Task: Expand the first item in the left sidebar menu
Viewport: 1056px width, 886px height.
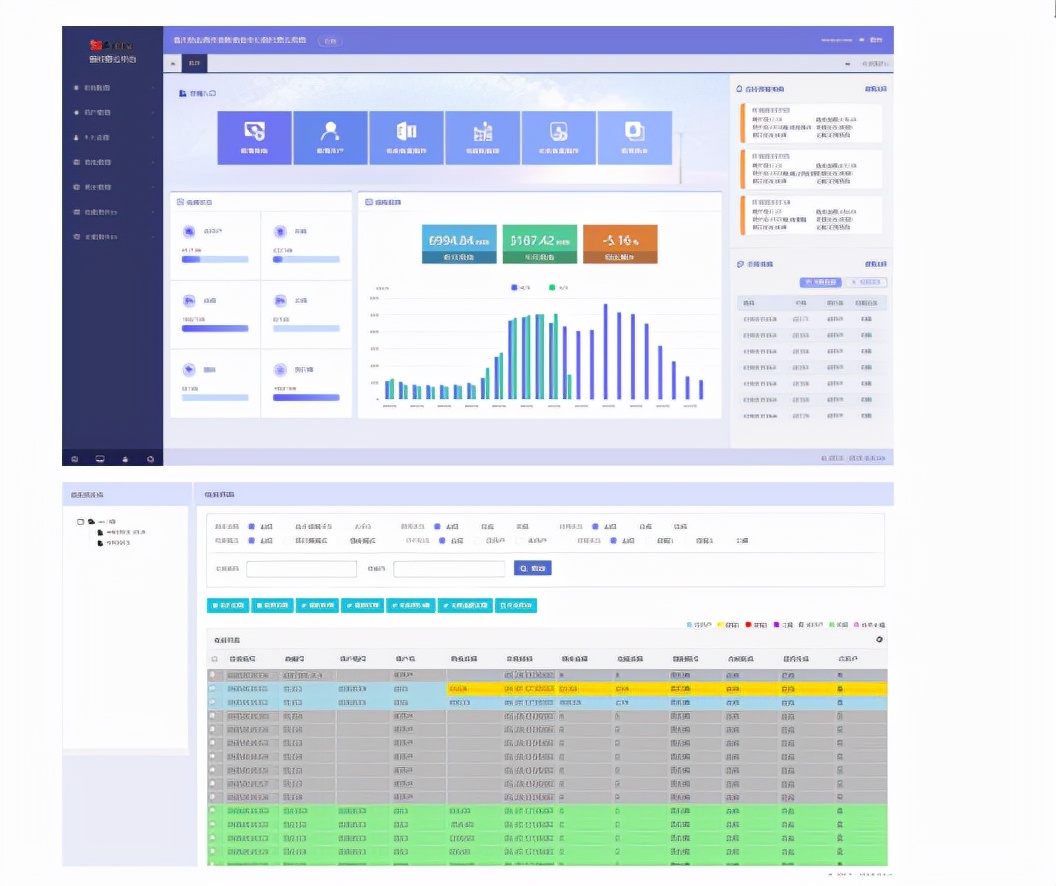Action: point(112,88)
